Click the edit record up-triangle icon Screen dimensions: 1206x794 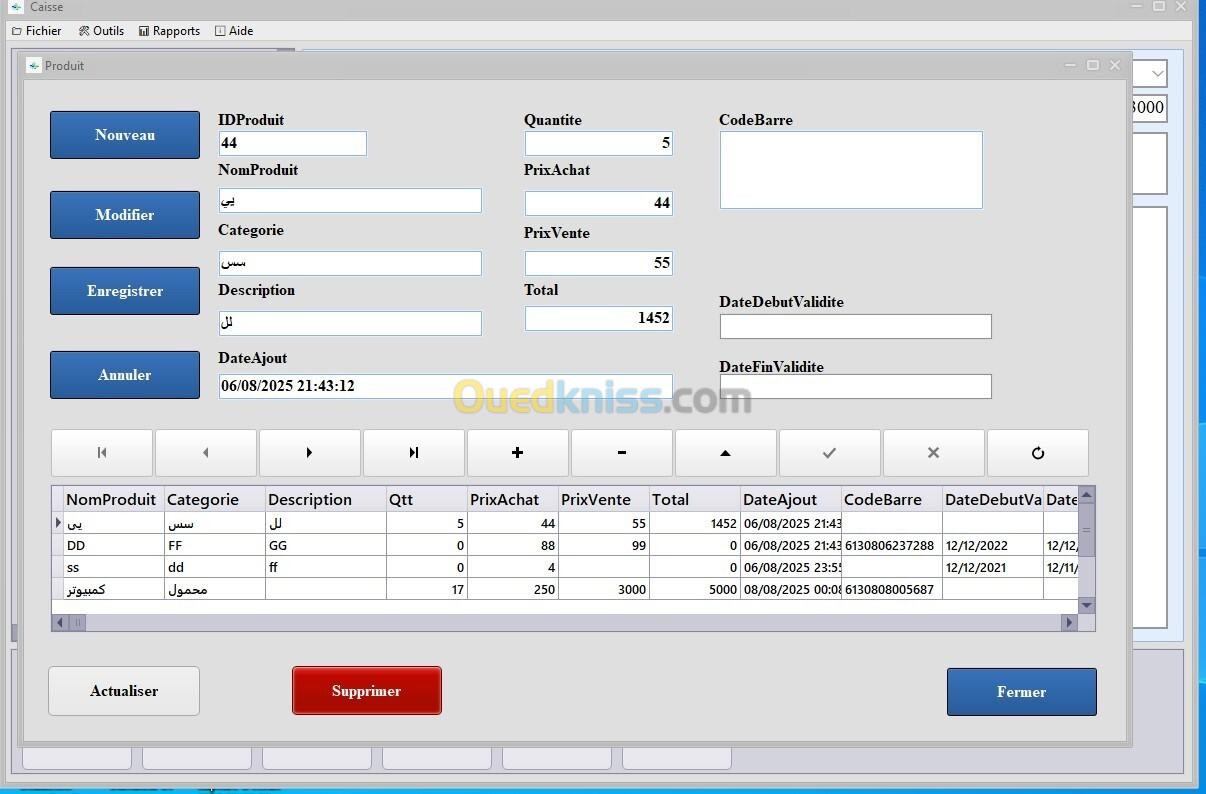pyautogui.click(x=726, y=453)
